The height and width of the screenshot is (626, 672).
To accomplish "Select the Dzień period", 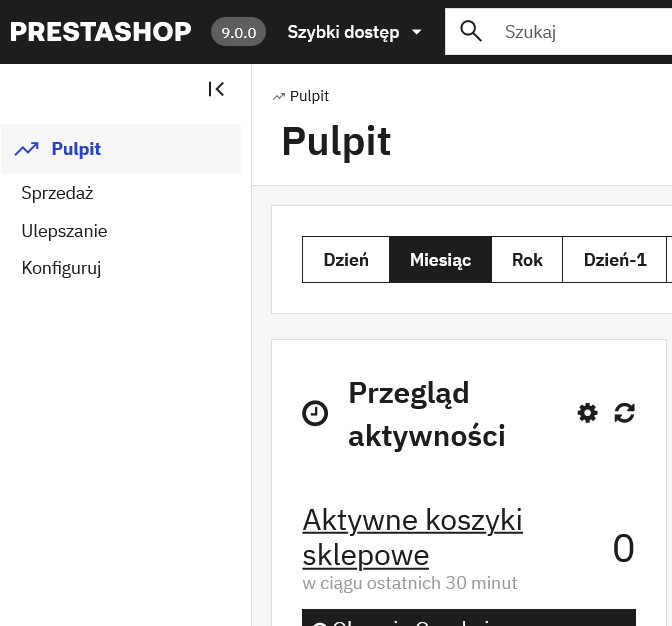I will (346, 260).
